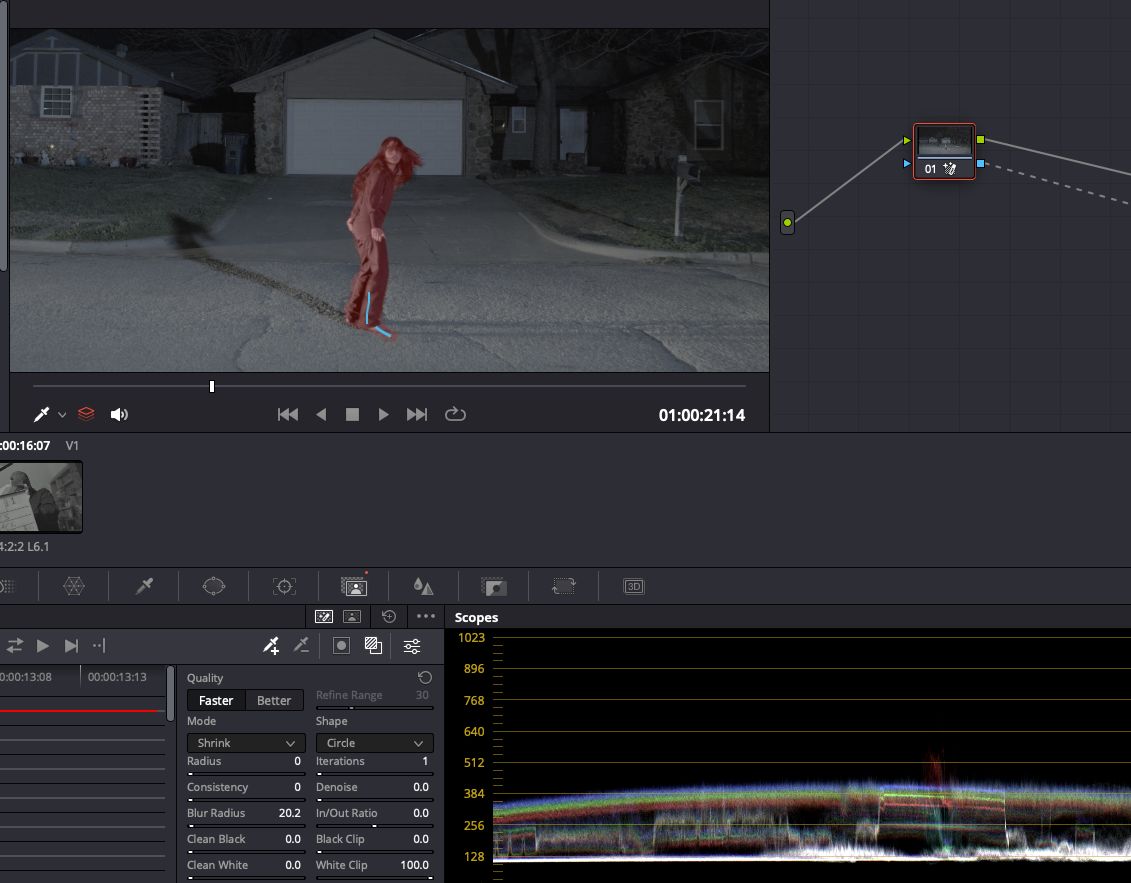This screenshot has height=883, width=1131.
Task: Select the add stroke tool
Action: point(271,646)
